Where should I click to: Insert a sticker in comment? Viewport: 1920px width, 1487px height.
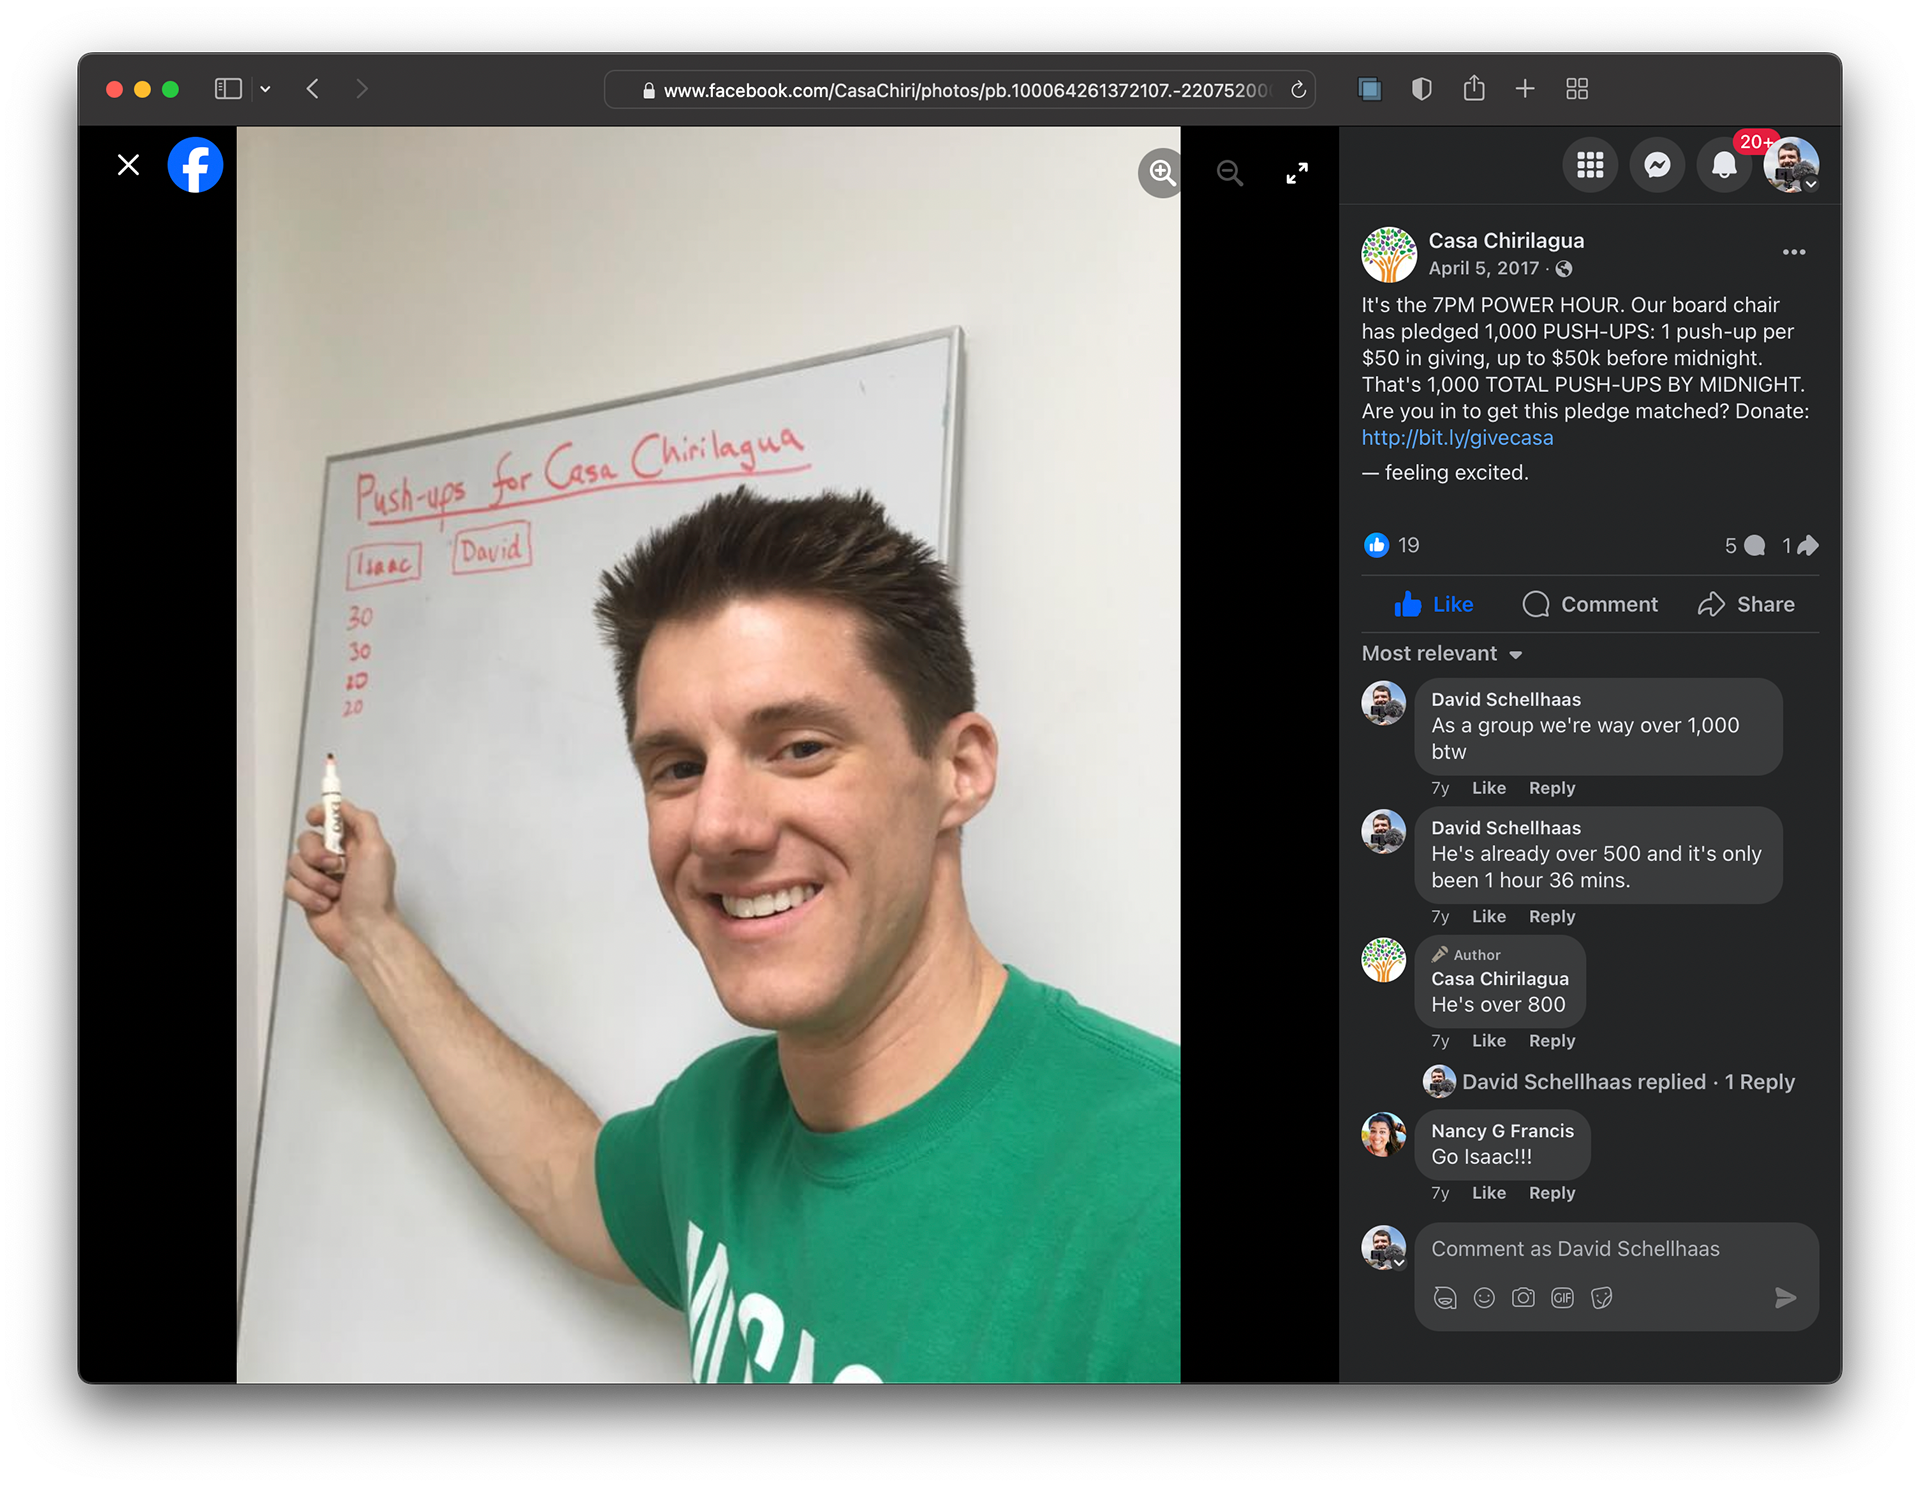click(1601, 1299)
